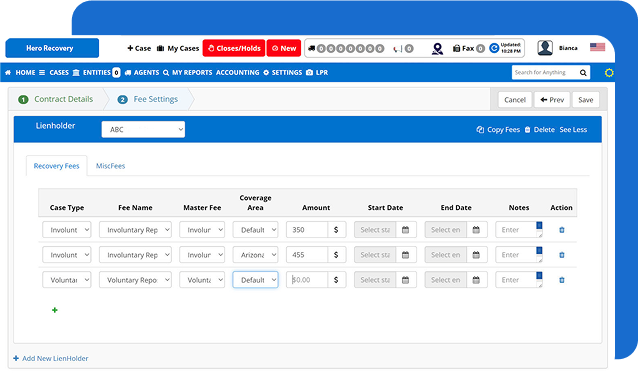Image resolution: width=638 pixels, height=376 pixels.
Task: Open Default coverage dropdown in 350 row
Action: click(255, 230)
